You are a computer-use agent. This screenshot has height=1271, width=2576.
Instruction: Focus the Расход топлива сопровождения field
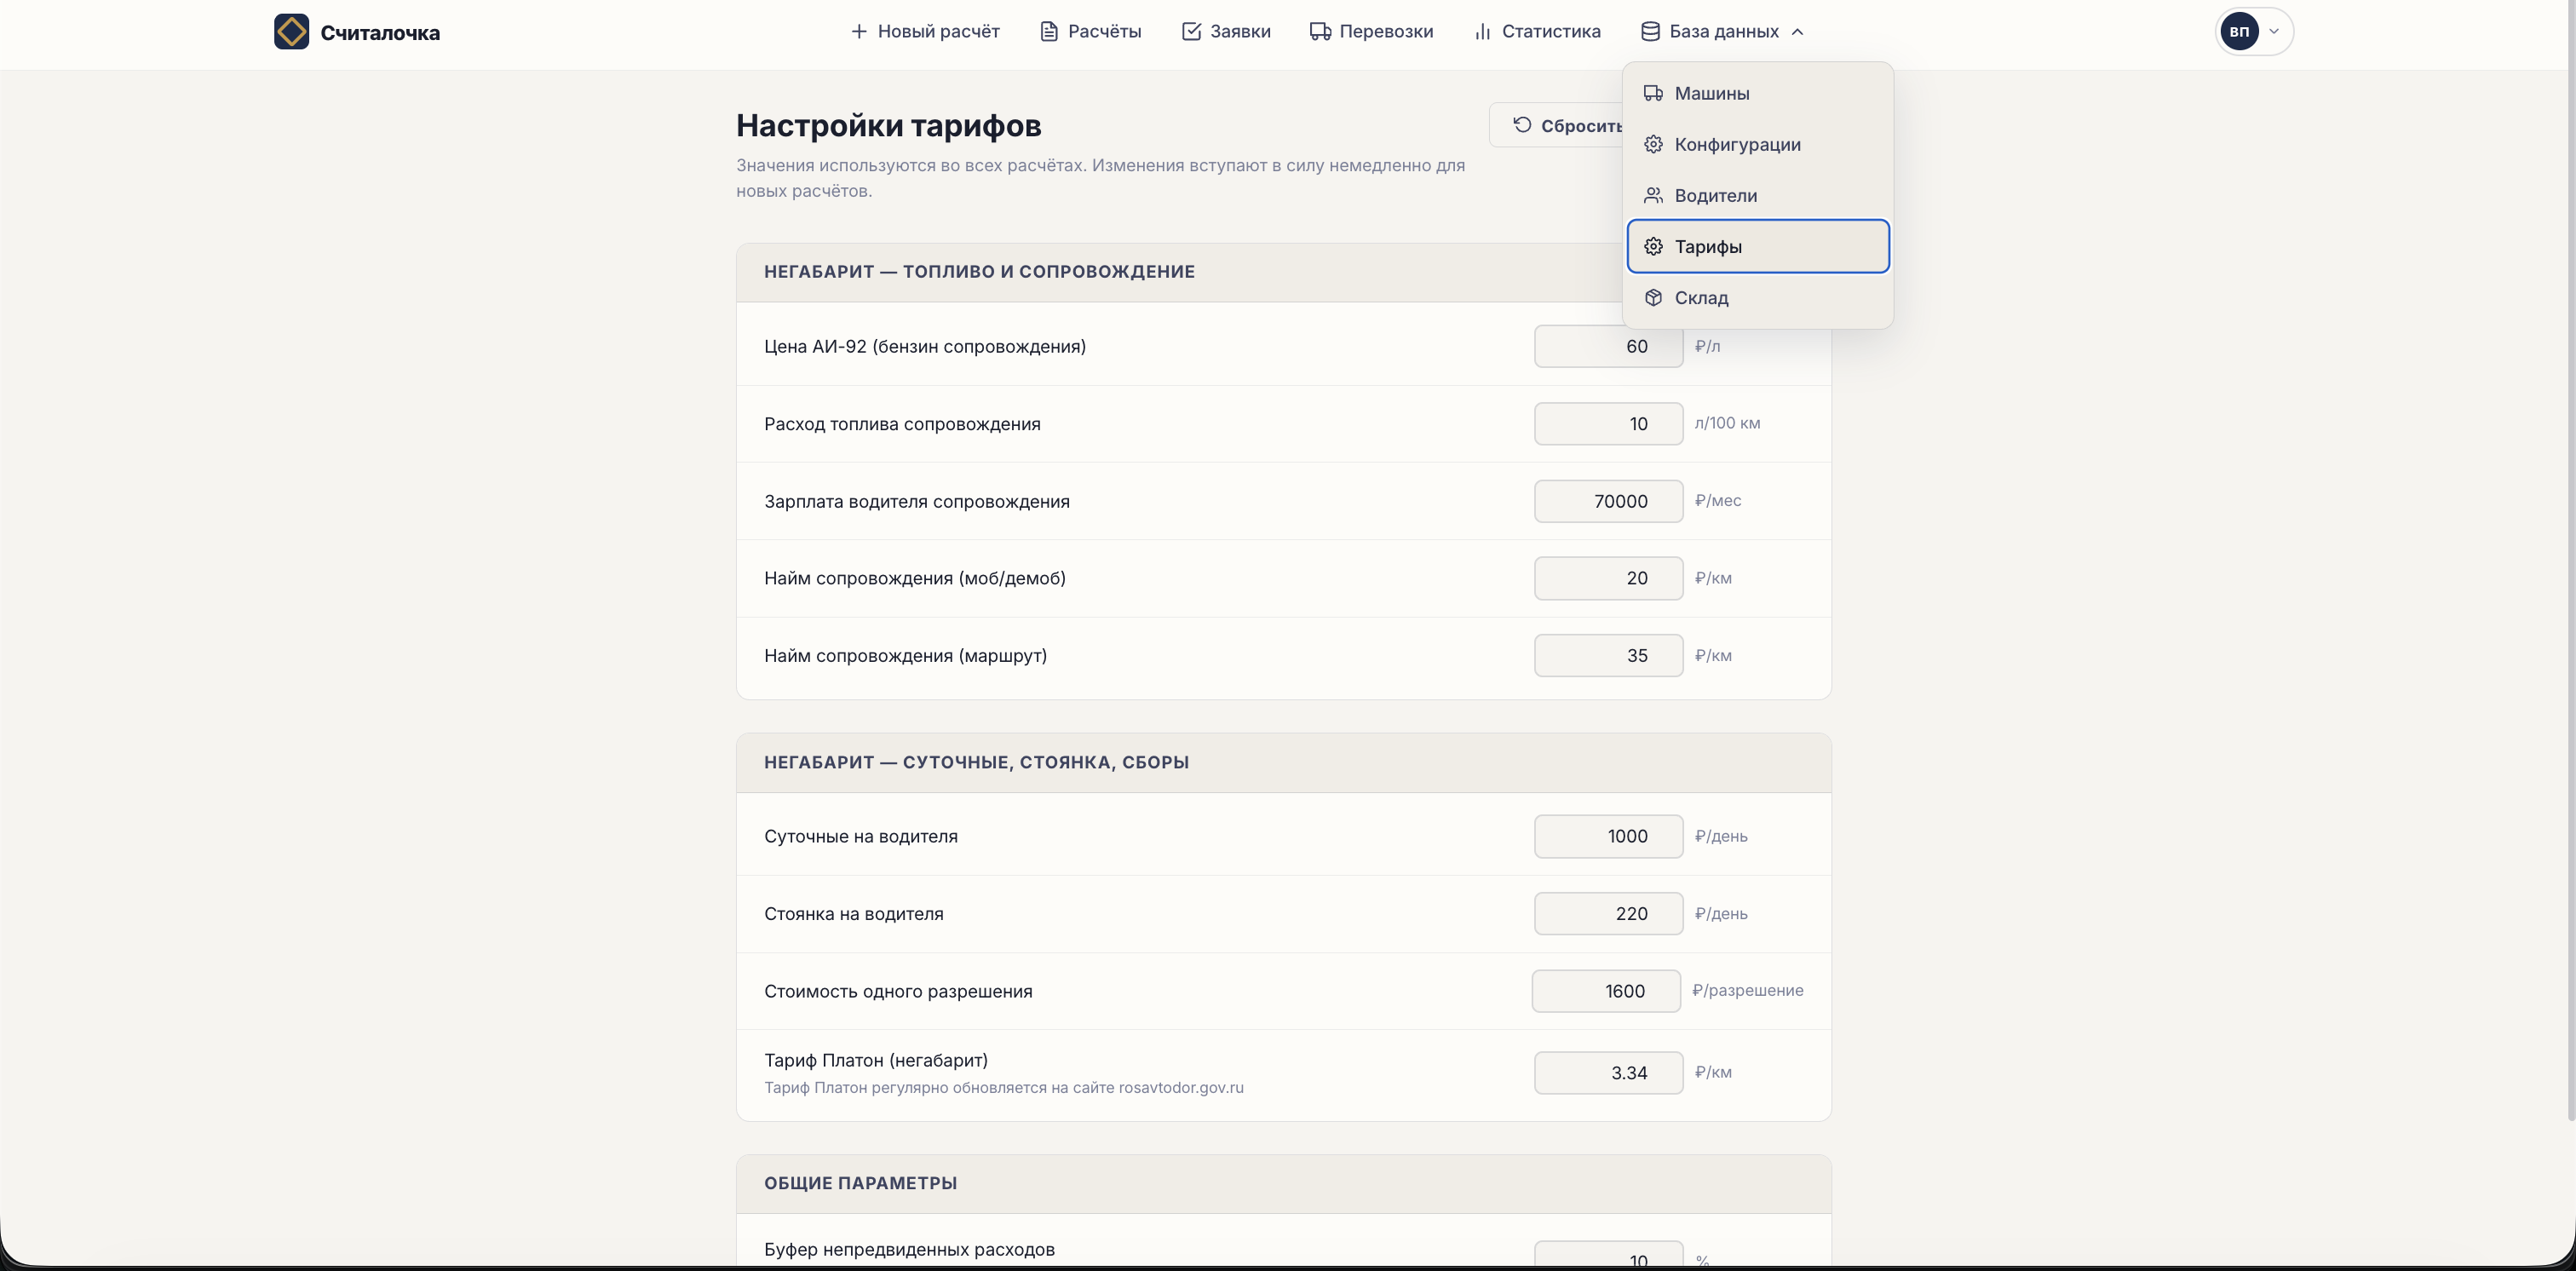point(1608,424)
